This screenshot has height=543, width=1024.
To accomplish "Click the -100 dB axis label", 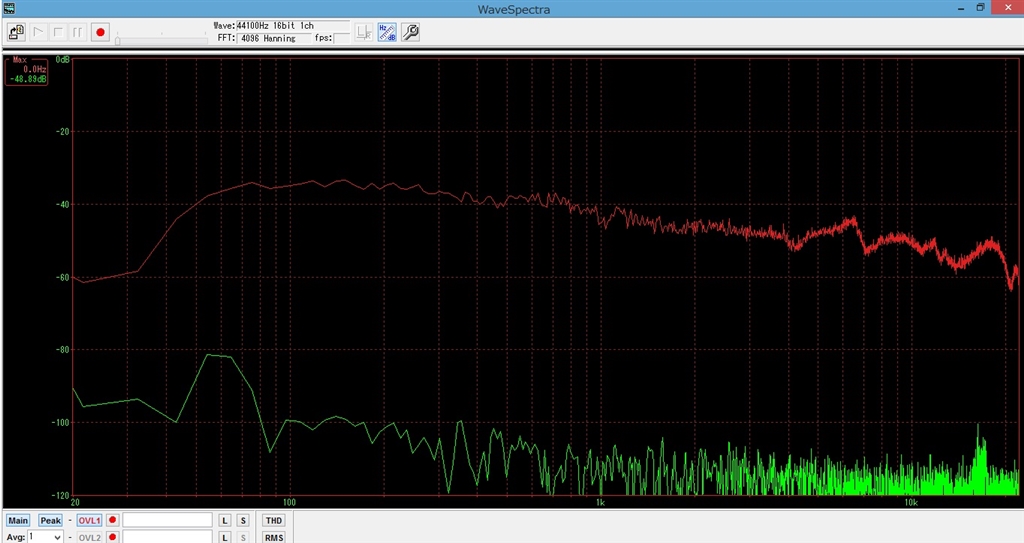I will (60, 422).
